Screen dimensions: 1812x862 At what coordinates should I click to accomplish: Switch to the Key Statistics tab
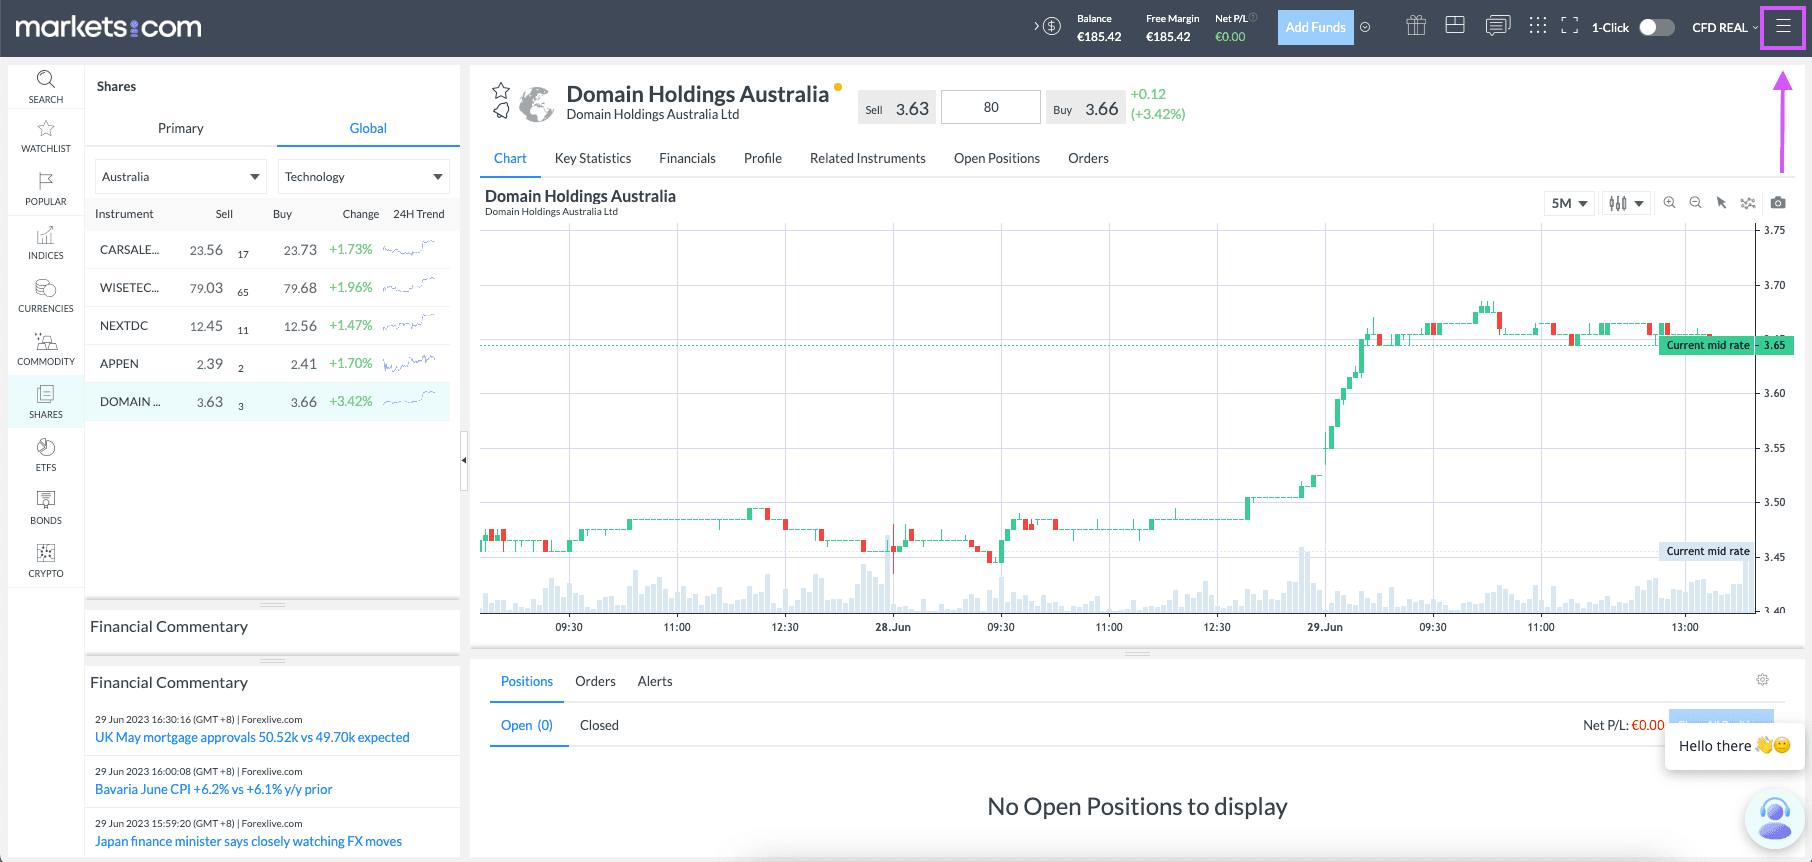[592, 158]
